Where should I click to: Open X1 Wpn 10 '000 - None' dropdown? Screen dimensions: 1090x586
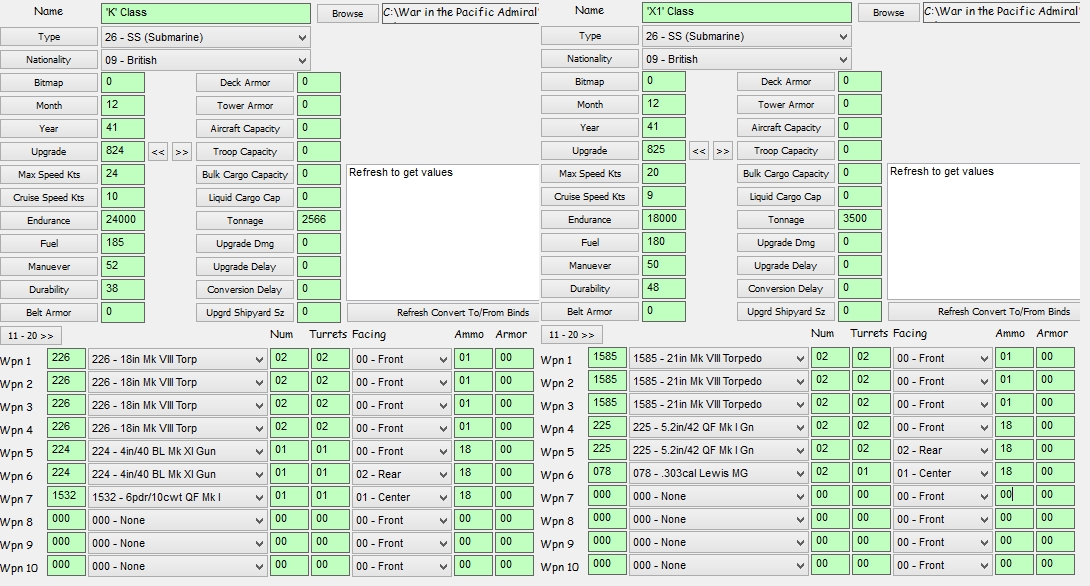(x=718, y=565)
